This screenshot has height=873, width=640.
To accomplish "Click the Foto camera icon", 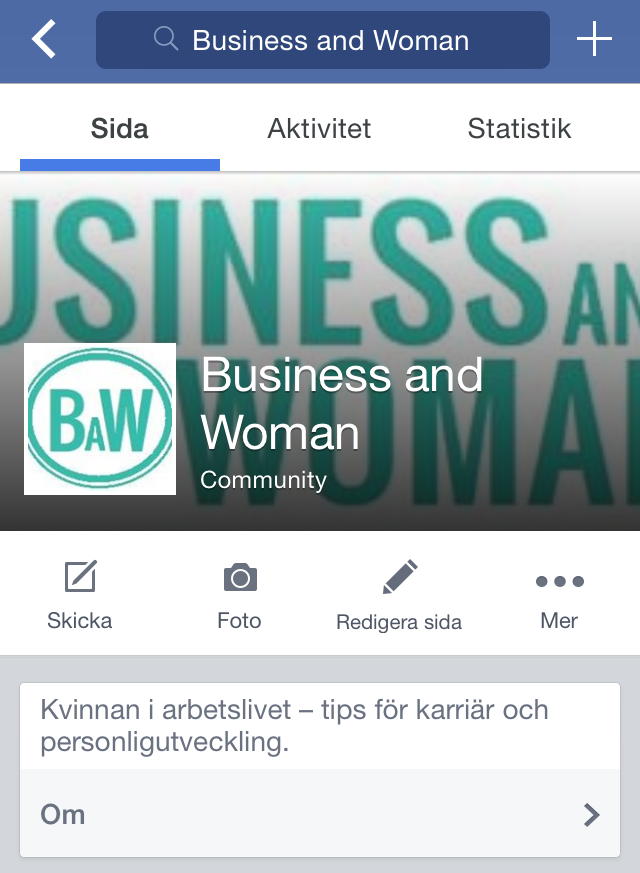I will point(240,577).
